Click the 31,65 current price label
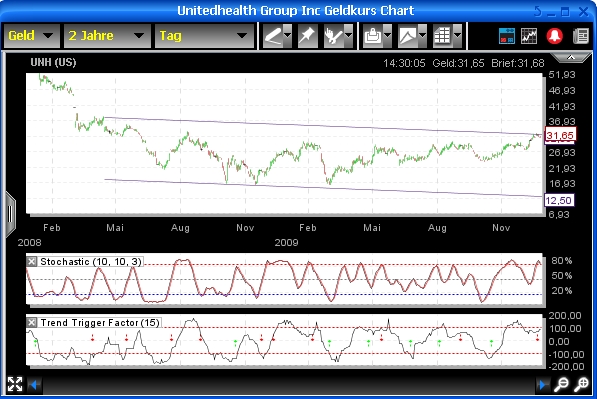597x399 pixels. coord(560,135)
